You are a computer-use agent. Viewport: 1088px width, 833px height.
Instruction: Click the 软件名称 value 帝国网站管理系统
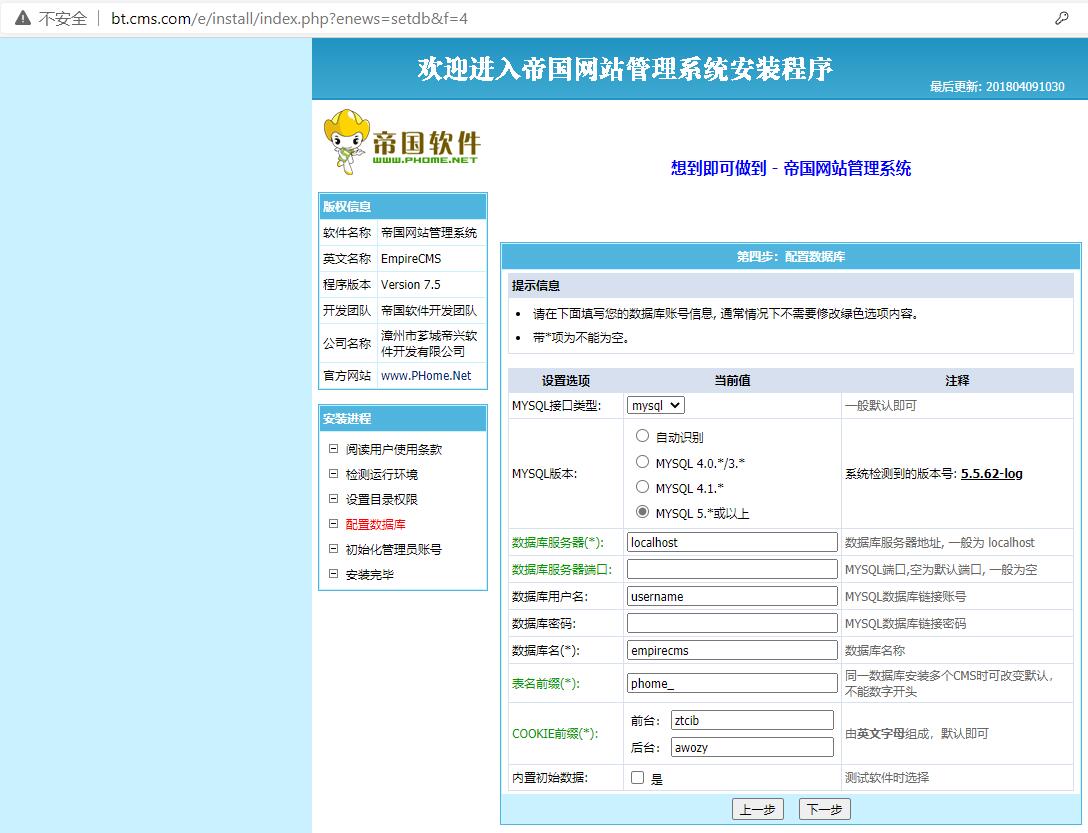(431, 233)
